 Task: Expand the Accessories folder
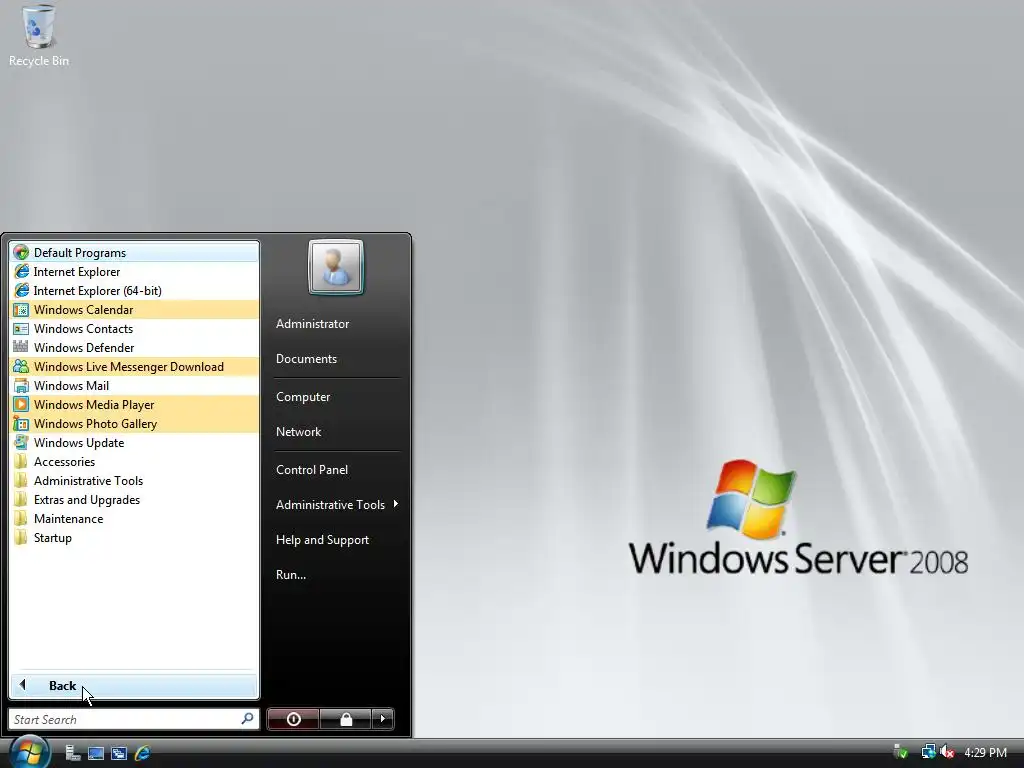(135, 461)
